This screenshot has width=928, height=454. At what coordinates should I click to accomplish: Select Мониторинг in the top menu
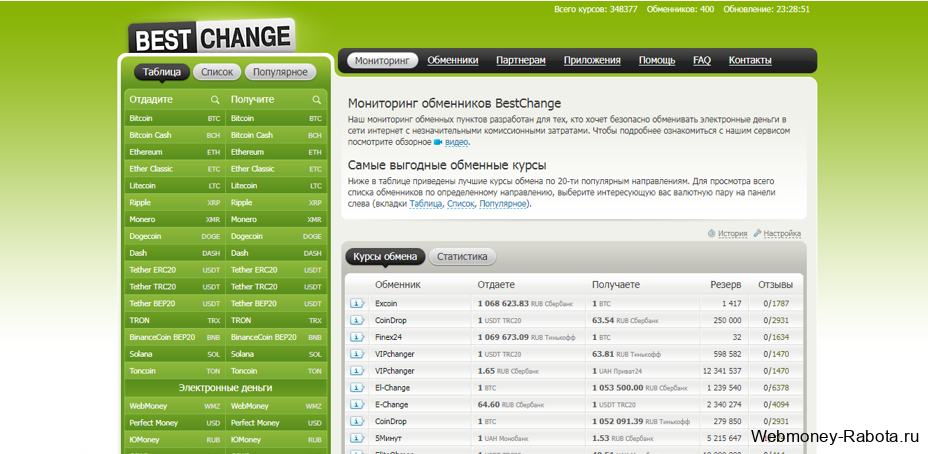(382, 60)
